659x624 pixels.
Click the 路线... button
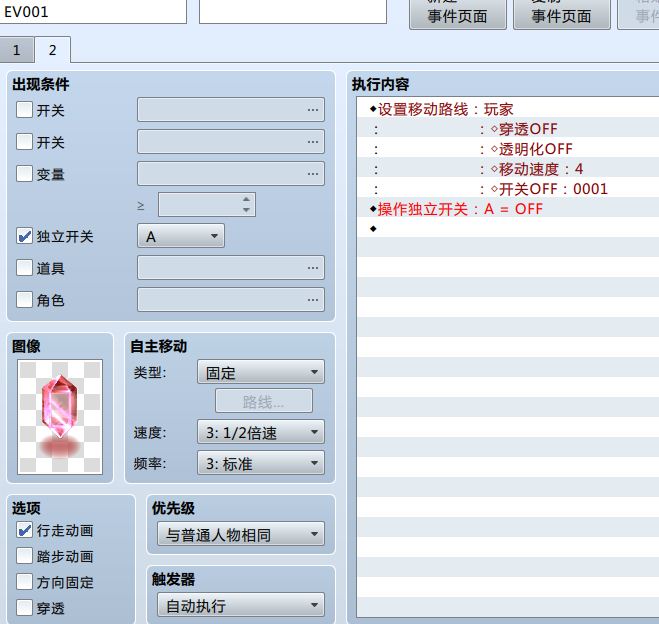click(x=264, y=401)
